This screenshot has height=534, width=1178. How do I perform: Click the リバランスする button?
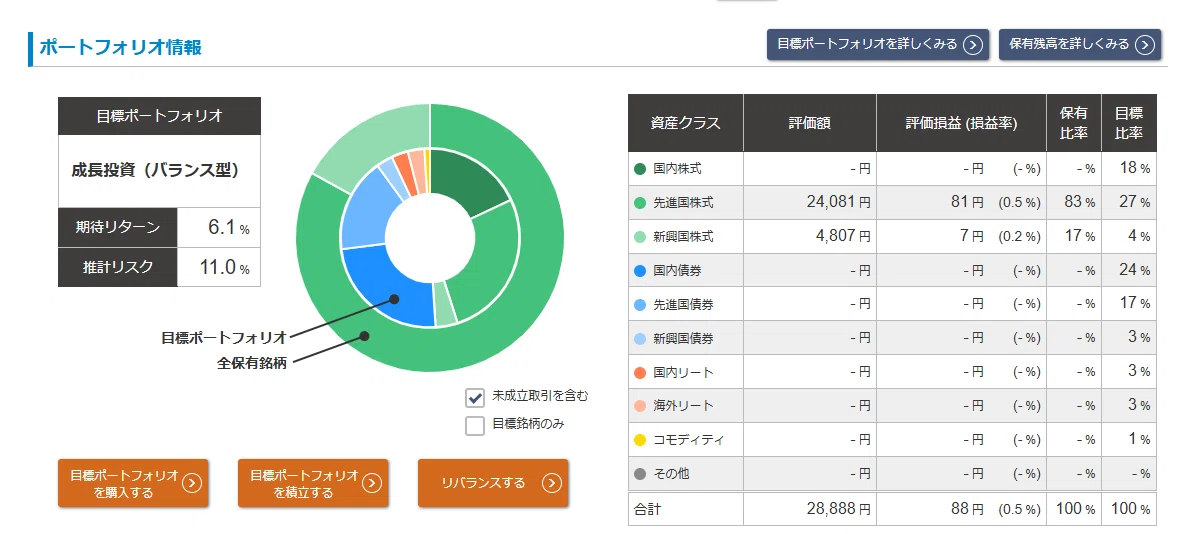(x=493, y=483)
